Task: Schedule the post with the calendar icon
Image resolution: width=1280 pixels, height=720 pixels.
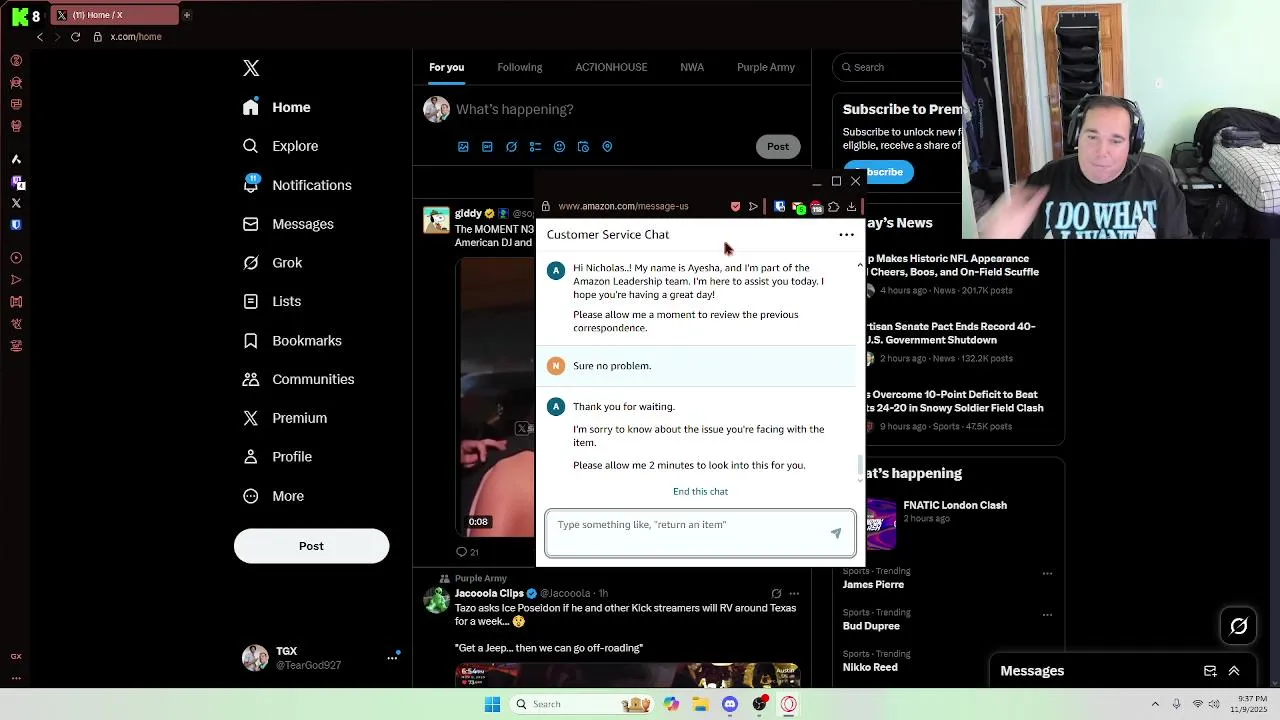Action: click(x=583, y=147)
